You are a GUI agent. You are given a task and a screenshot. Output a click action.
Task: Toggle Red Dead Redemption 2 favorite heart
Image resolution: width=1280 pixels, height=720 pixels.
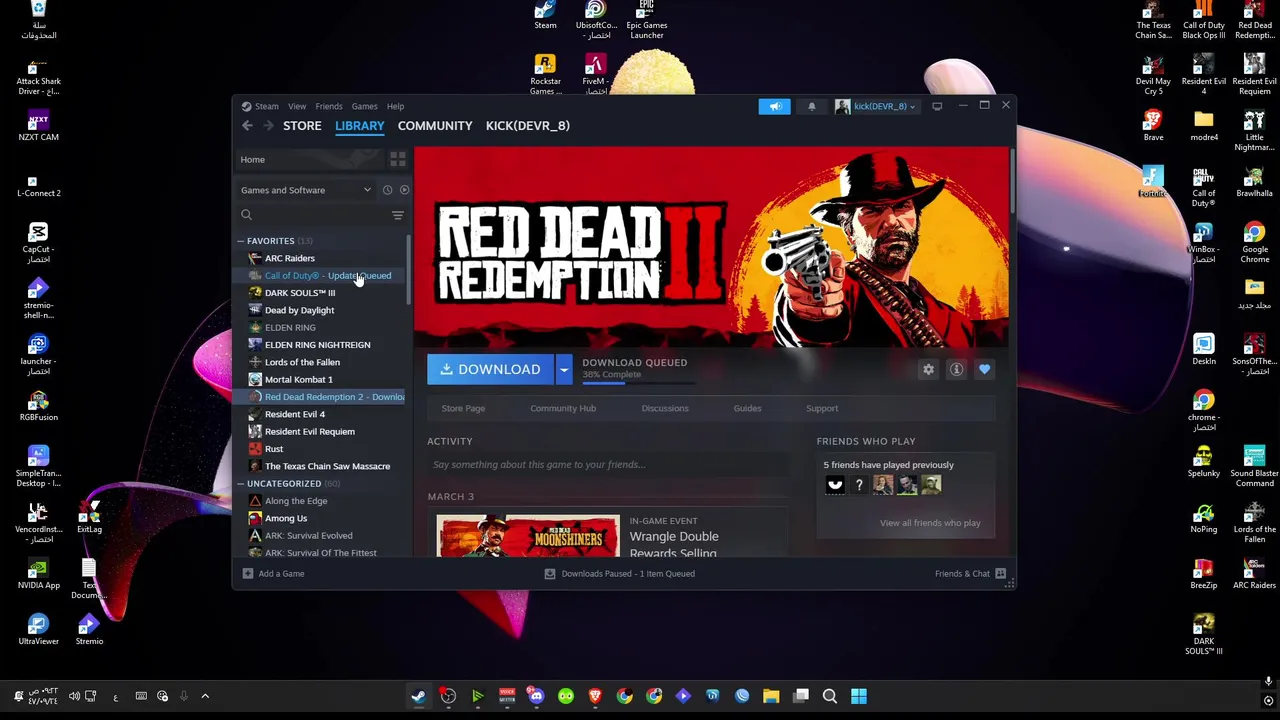click(984, 370)
